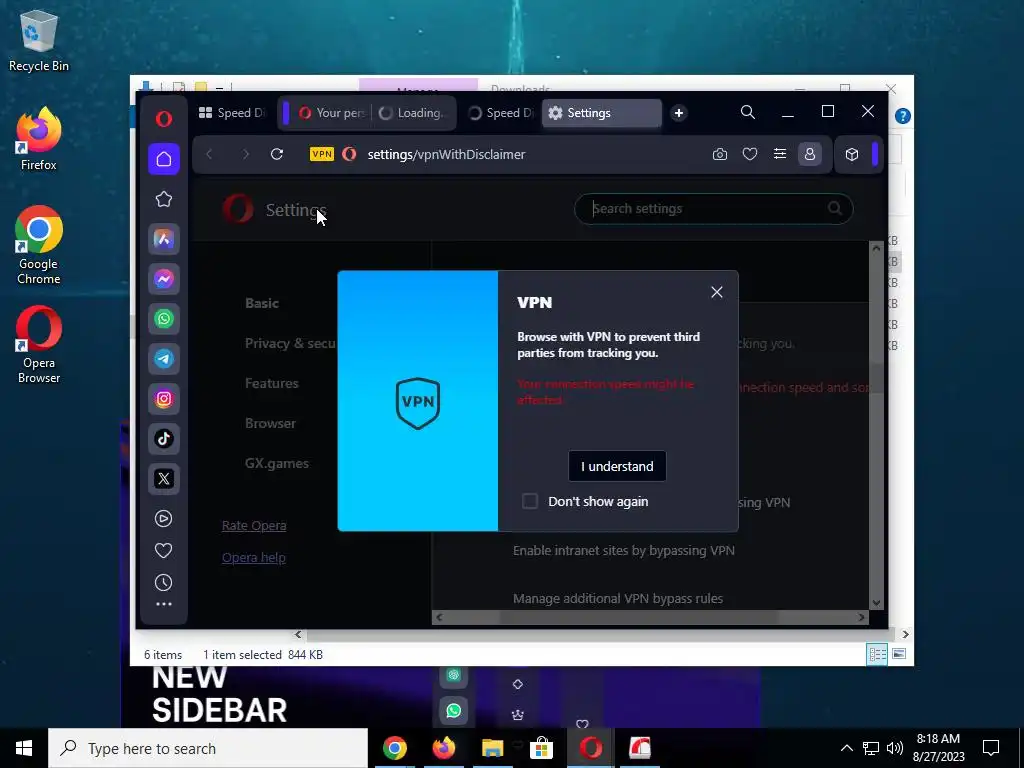Image resolution: width=1024 pixels, height=768 pixels.
Task: Open History clock icon in sidebar
Action: 163,583
